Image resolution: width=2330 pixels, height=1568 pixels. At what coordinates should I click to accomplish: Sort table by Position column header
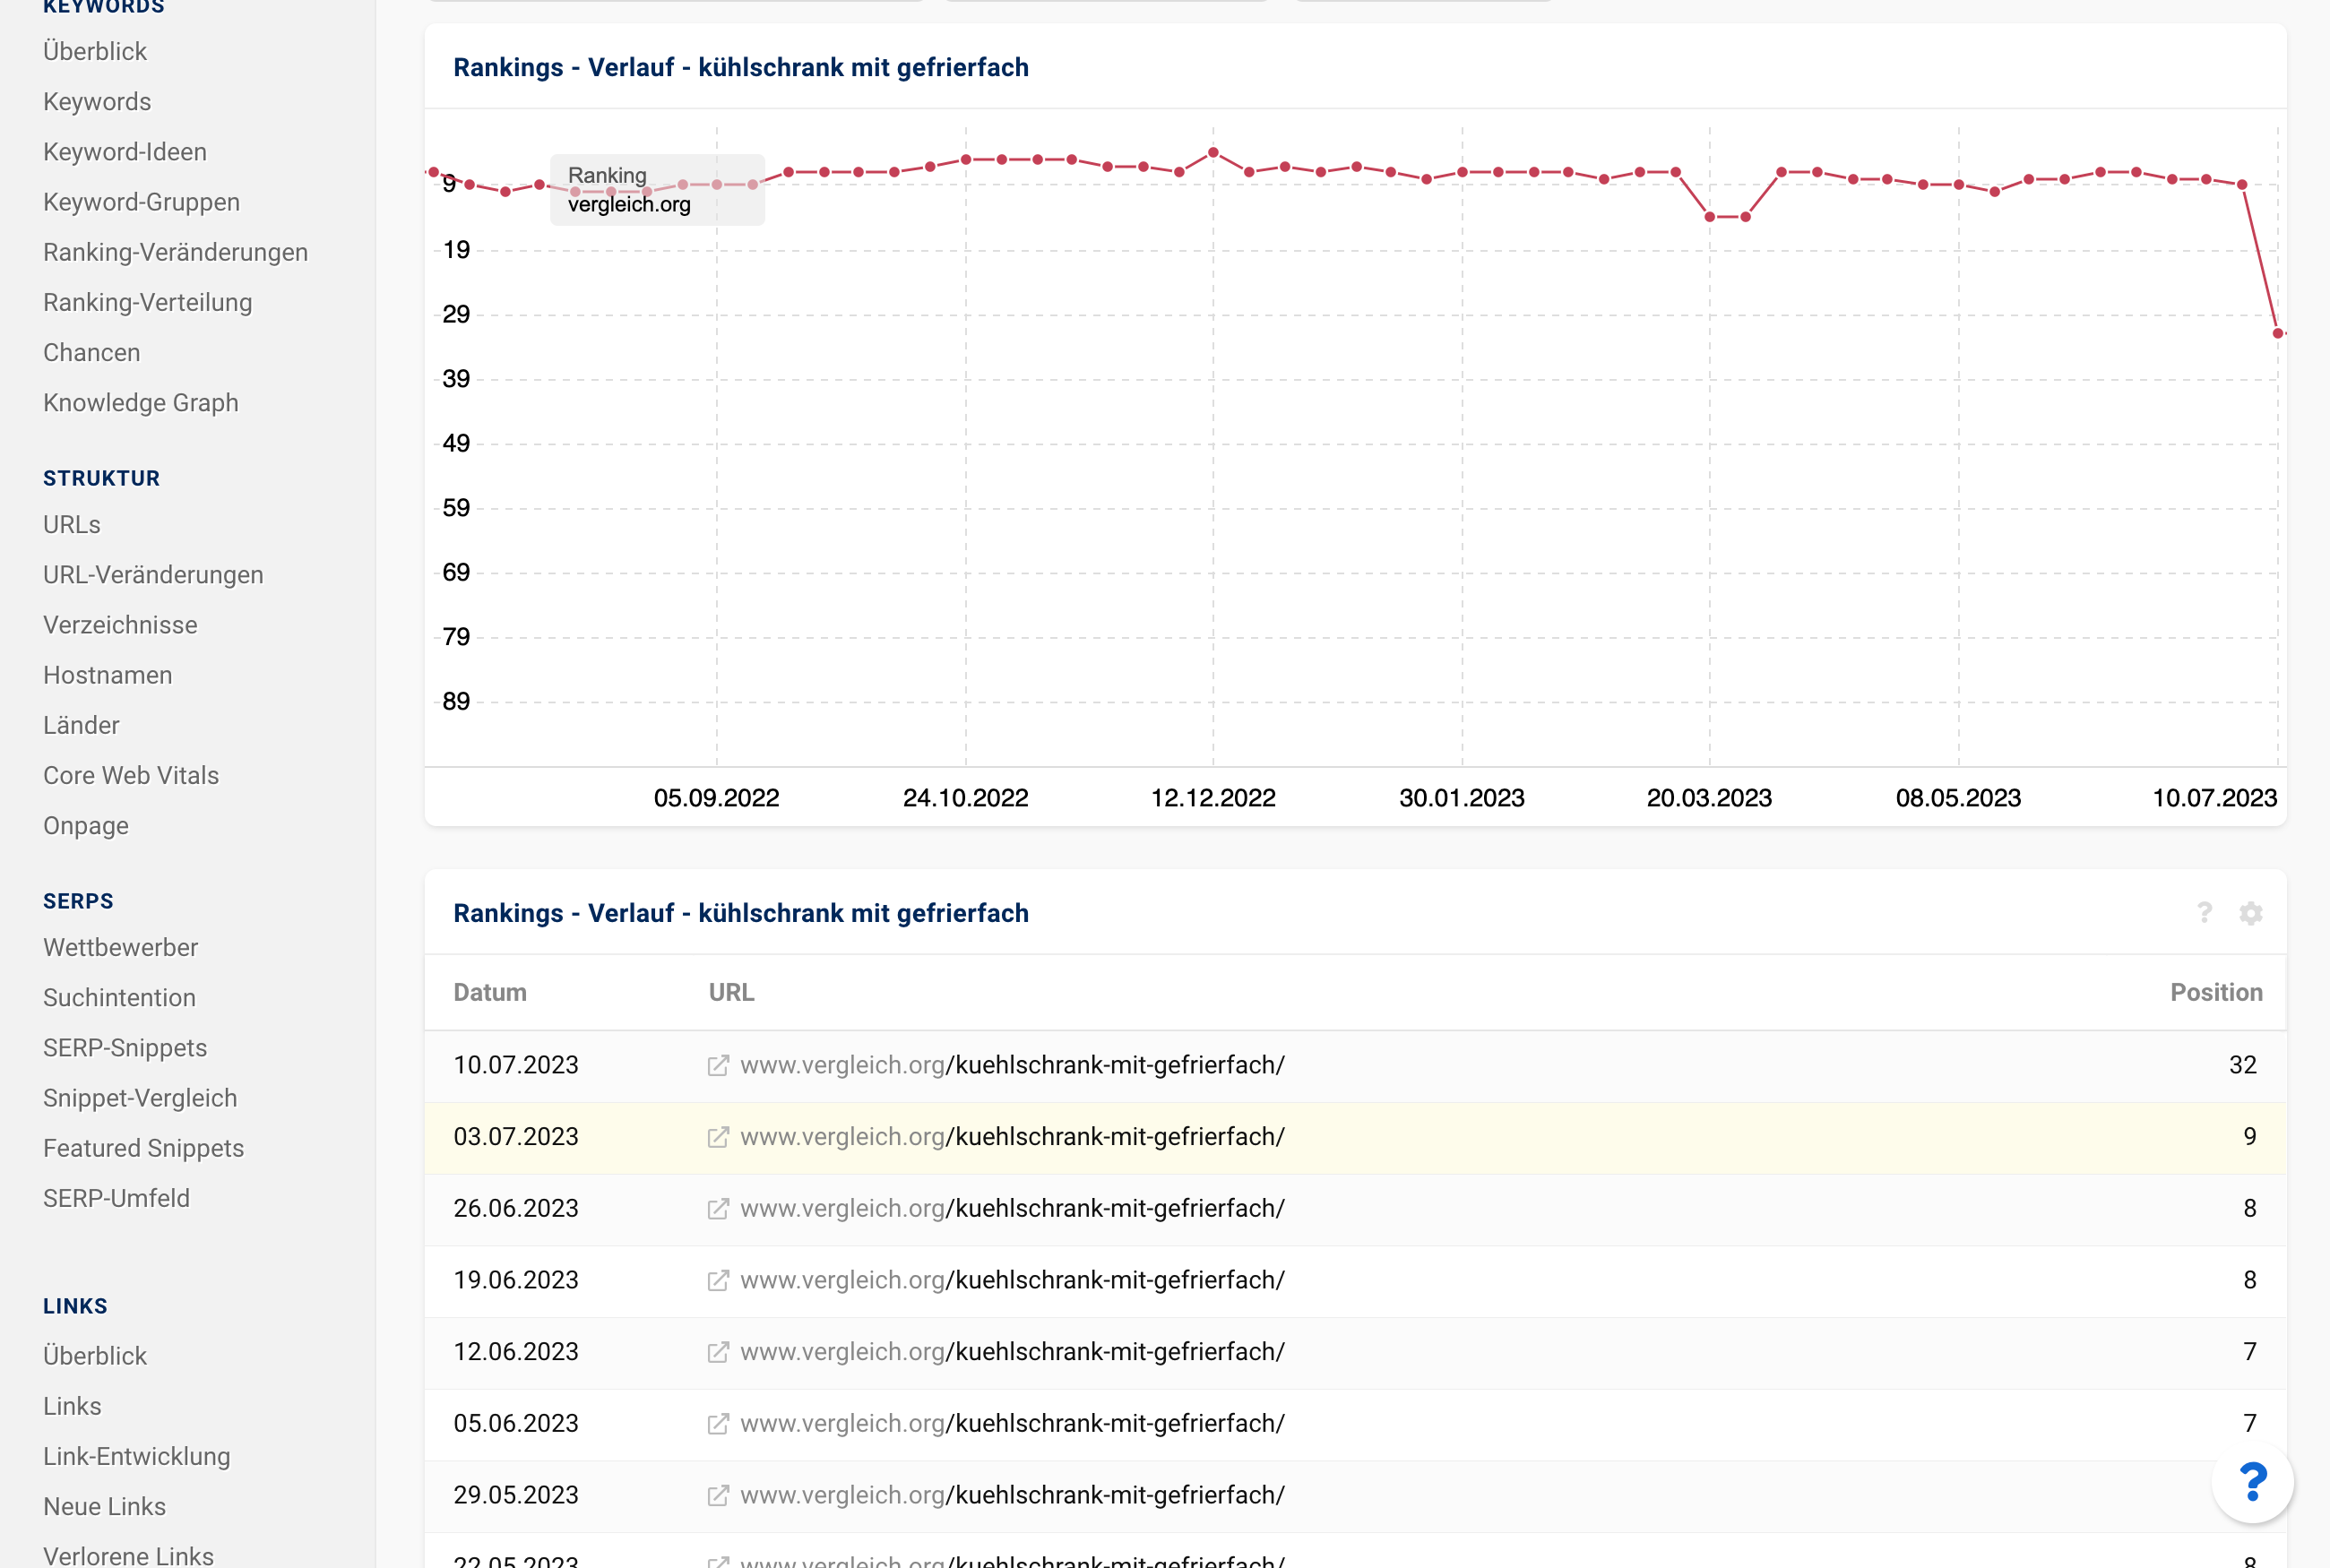tap(2215, 992)
